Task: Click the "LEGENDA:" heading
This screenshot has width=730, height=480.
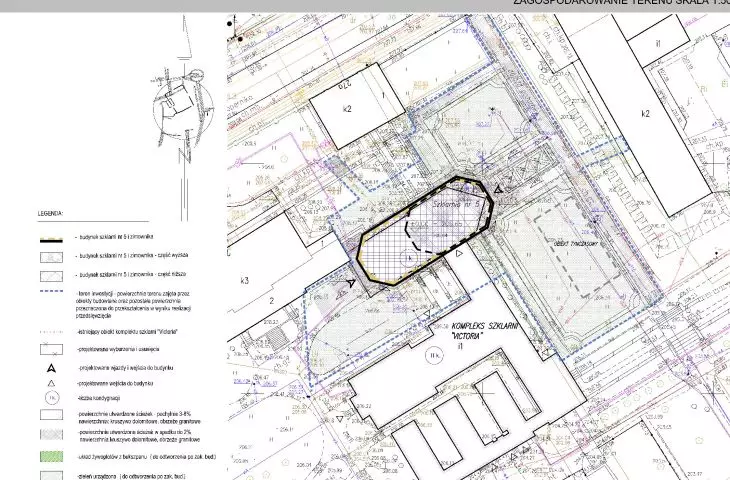Action: (x=50, y=214)
